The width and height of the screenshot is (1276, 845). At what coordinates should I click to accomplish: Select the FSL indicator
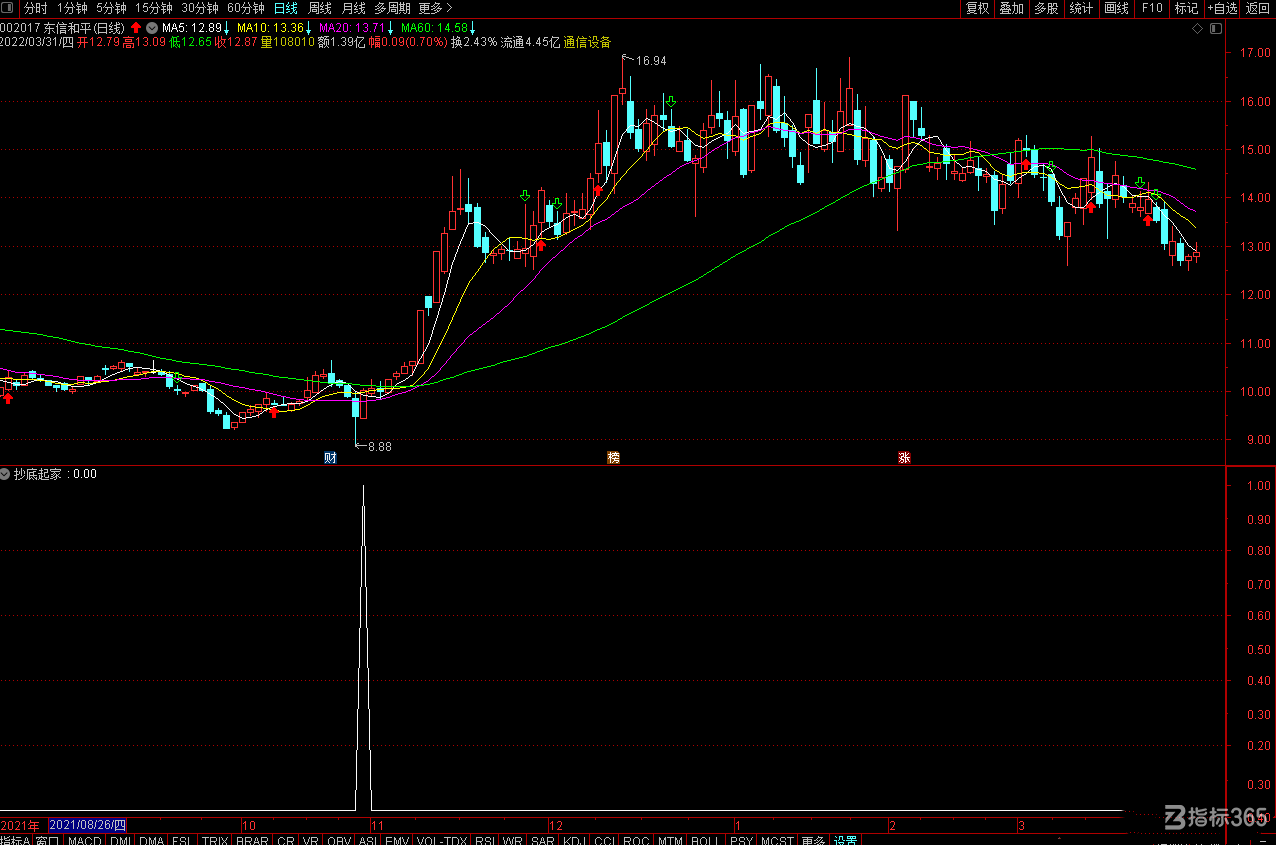(x=183, y=840)
